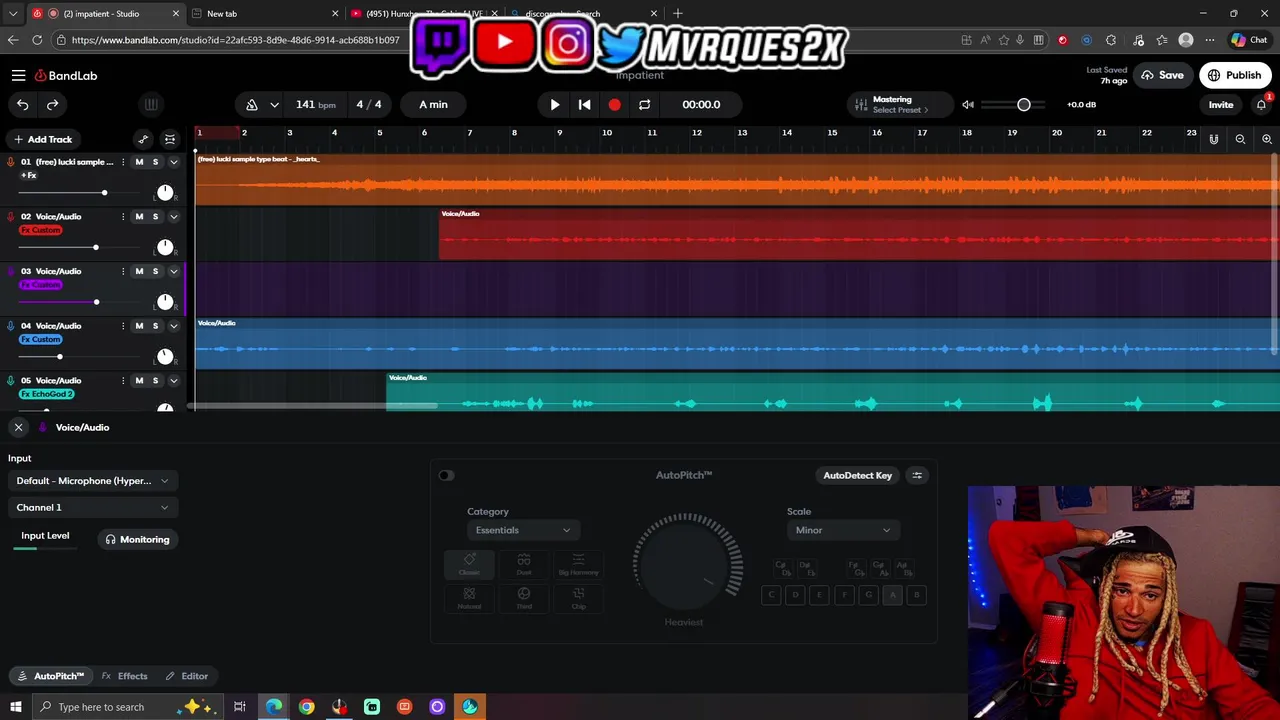Select the orange lucki sample audio region
This screenshot has height=720, width=1280.
(737, 180)
